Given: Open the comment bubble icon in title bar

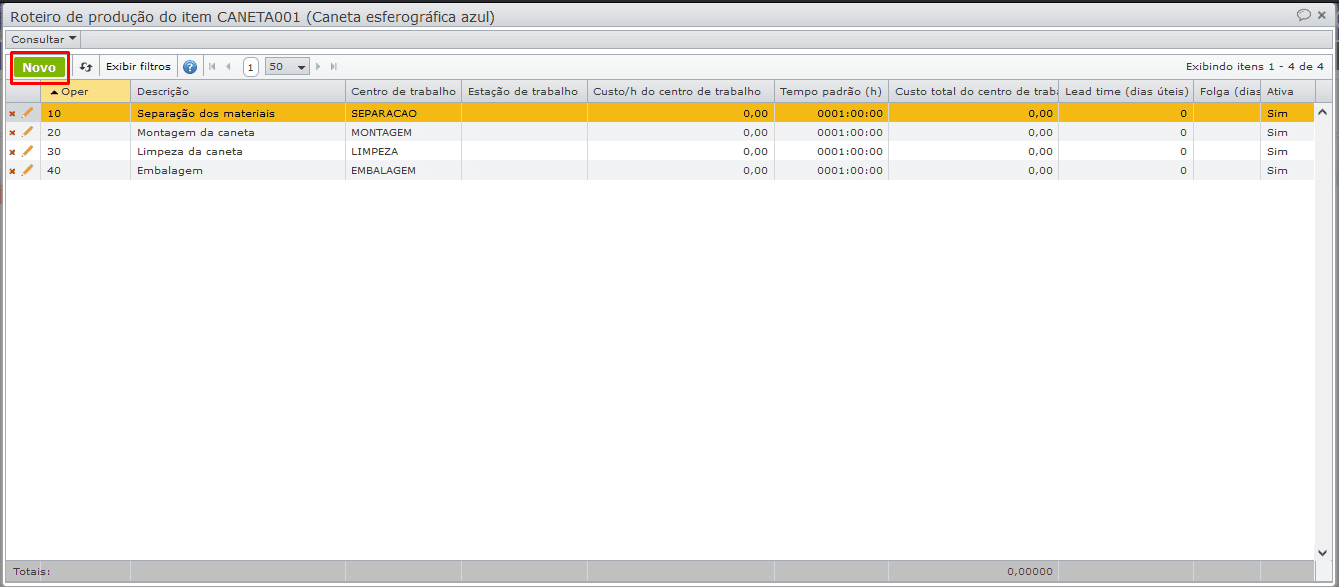Looking at the screenshot, I should [1303, 15].
